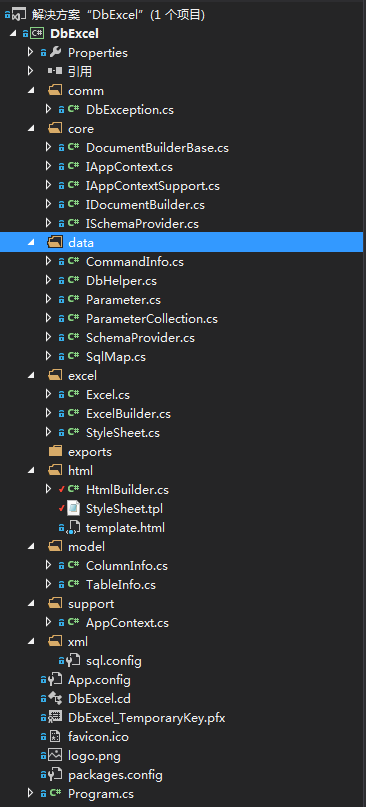The width and height of the screenshot is (366, 807).
Task: Select the SchemaProvider.cs file name
Action: click(140, 338)
